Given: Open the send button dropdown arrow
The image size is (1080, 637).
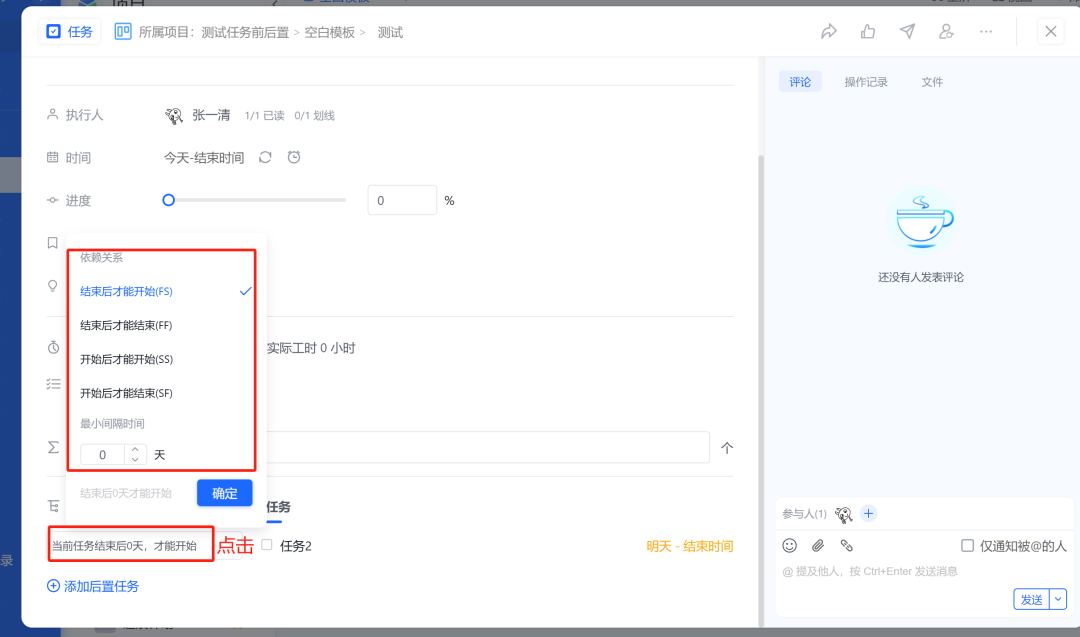Looking at the screenshot, I should [x=1058, y=599].
